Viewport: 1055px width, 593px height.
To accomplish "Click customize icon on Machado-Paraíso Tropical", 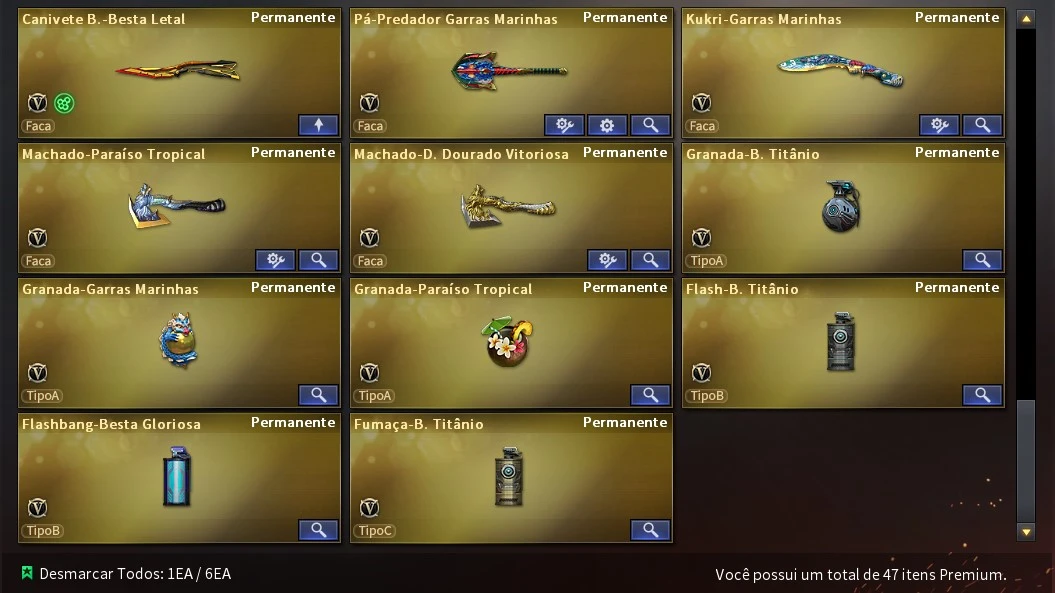I will [275, 260].
